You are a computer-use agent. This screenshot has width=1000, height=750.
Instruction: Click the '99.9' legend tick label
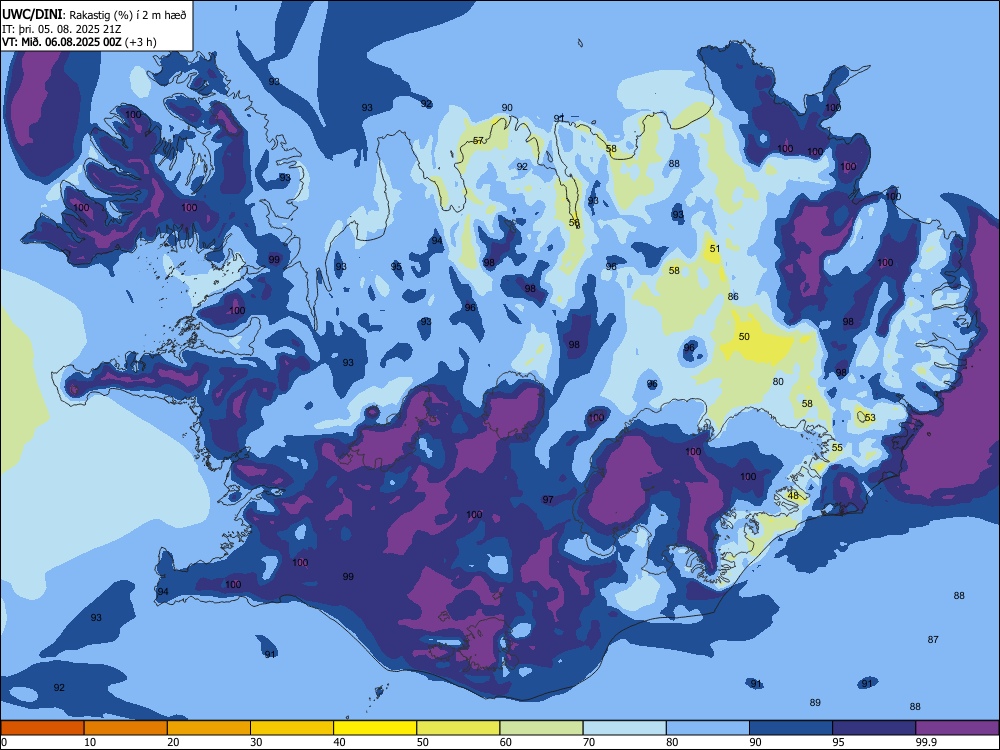click(x=925, y=742)
